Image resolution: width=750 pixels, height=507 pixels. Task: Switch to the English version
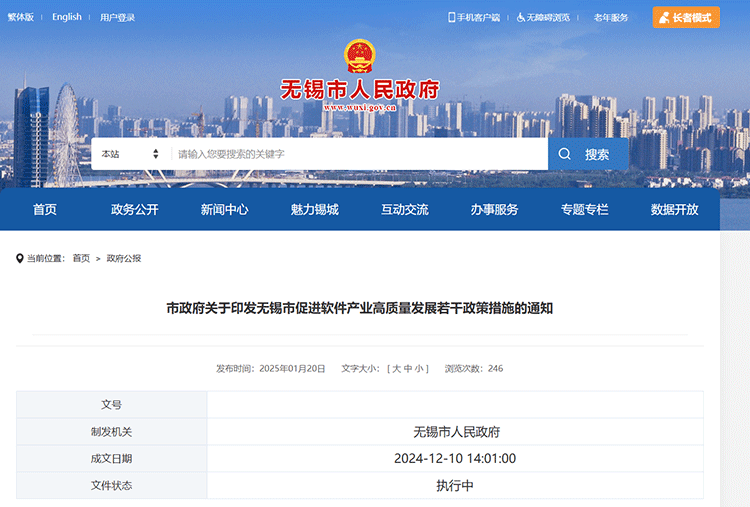pos(66,17)
